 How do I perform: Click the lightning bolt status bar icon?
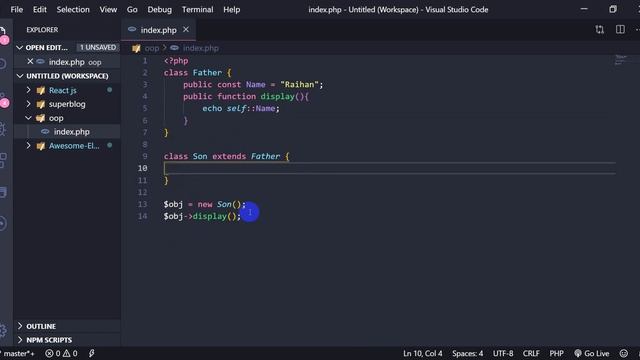tap(91, 353)
